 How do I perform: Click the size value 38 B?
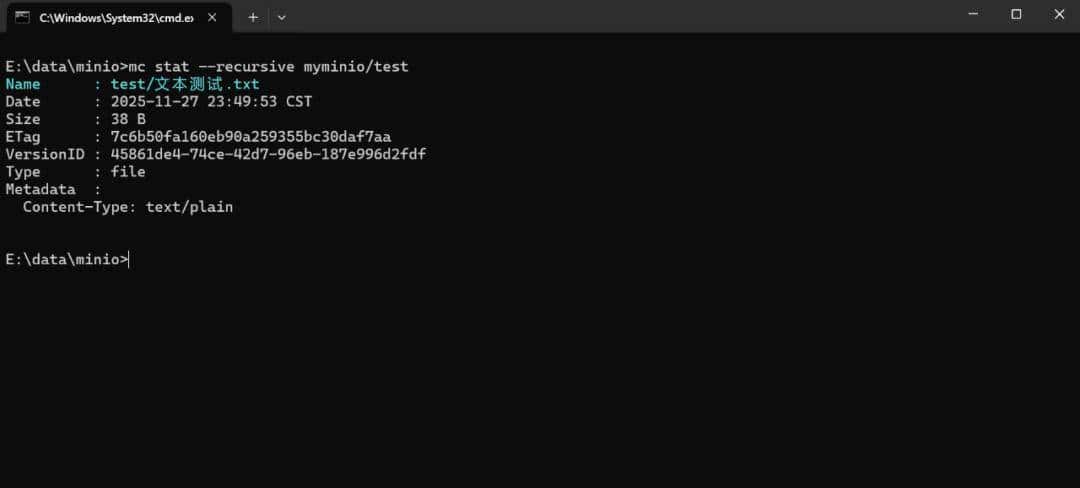128,119
